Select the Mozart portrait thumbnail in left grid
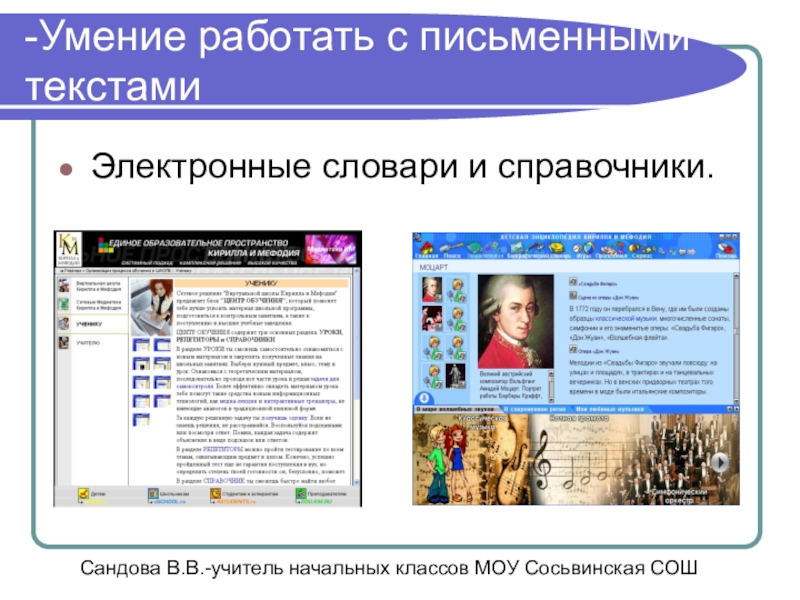Image resolution: width=800 pixels, height=600 pixels. pos(432,289)
